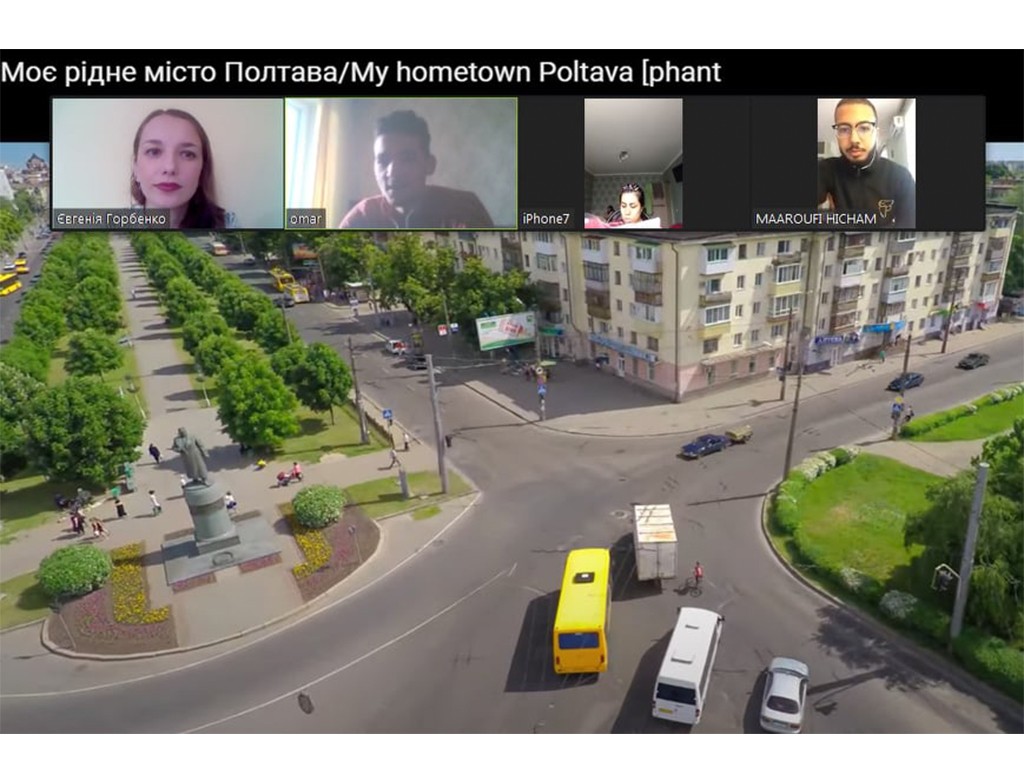The width and height of the screenshot is (1024, 768).
Task: Open the video title 'My hometown Poltava'
Action: [360, 72]
